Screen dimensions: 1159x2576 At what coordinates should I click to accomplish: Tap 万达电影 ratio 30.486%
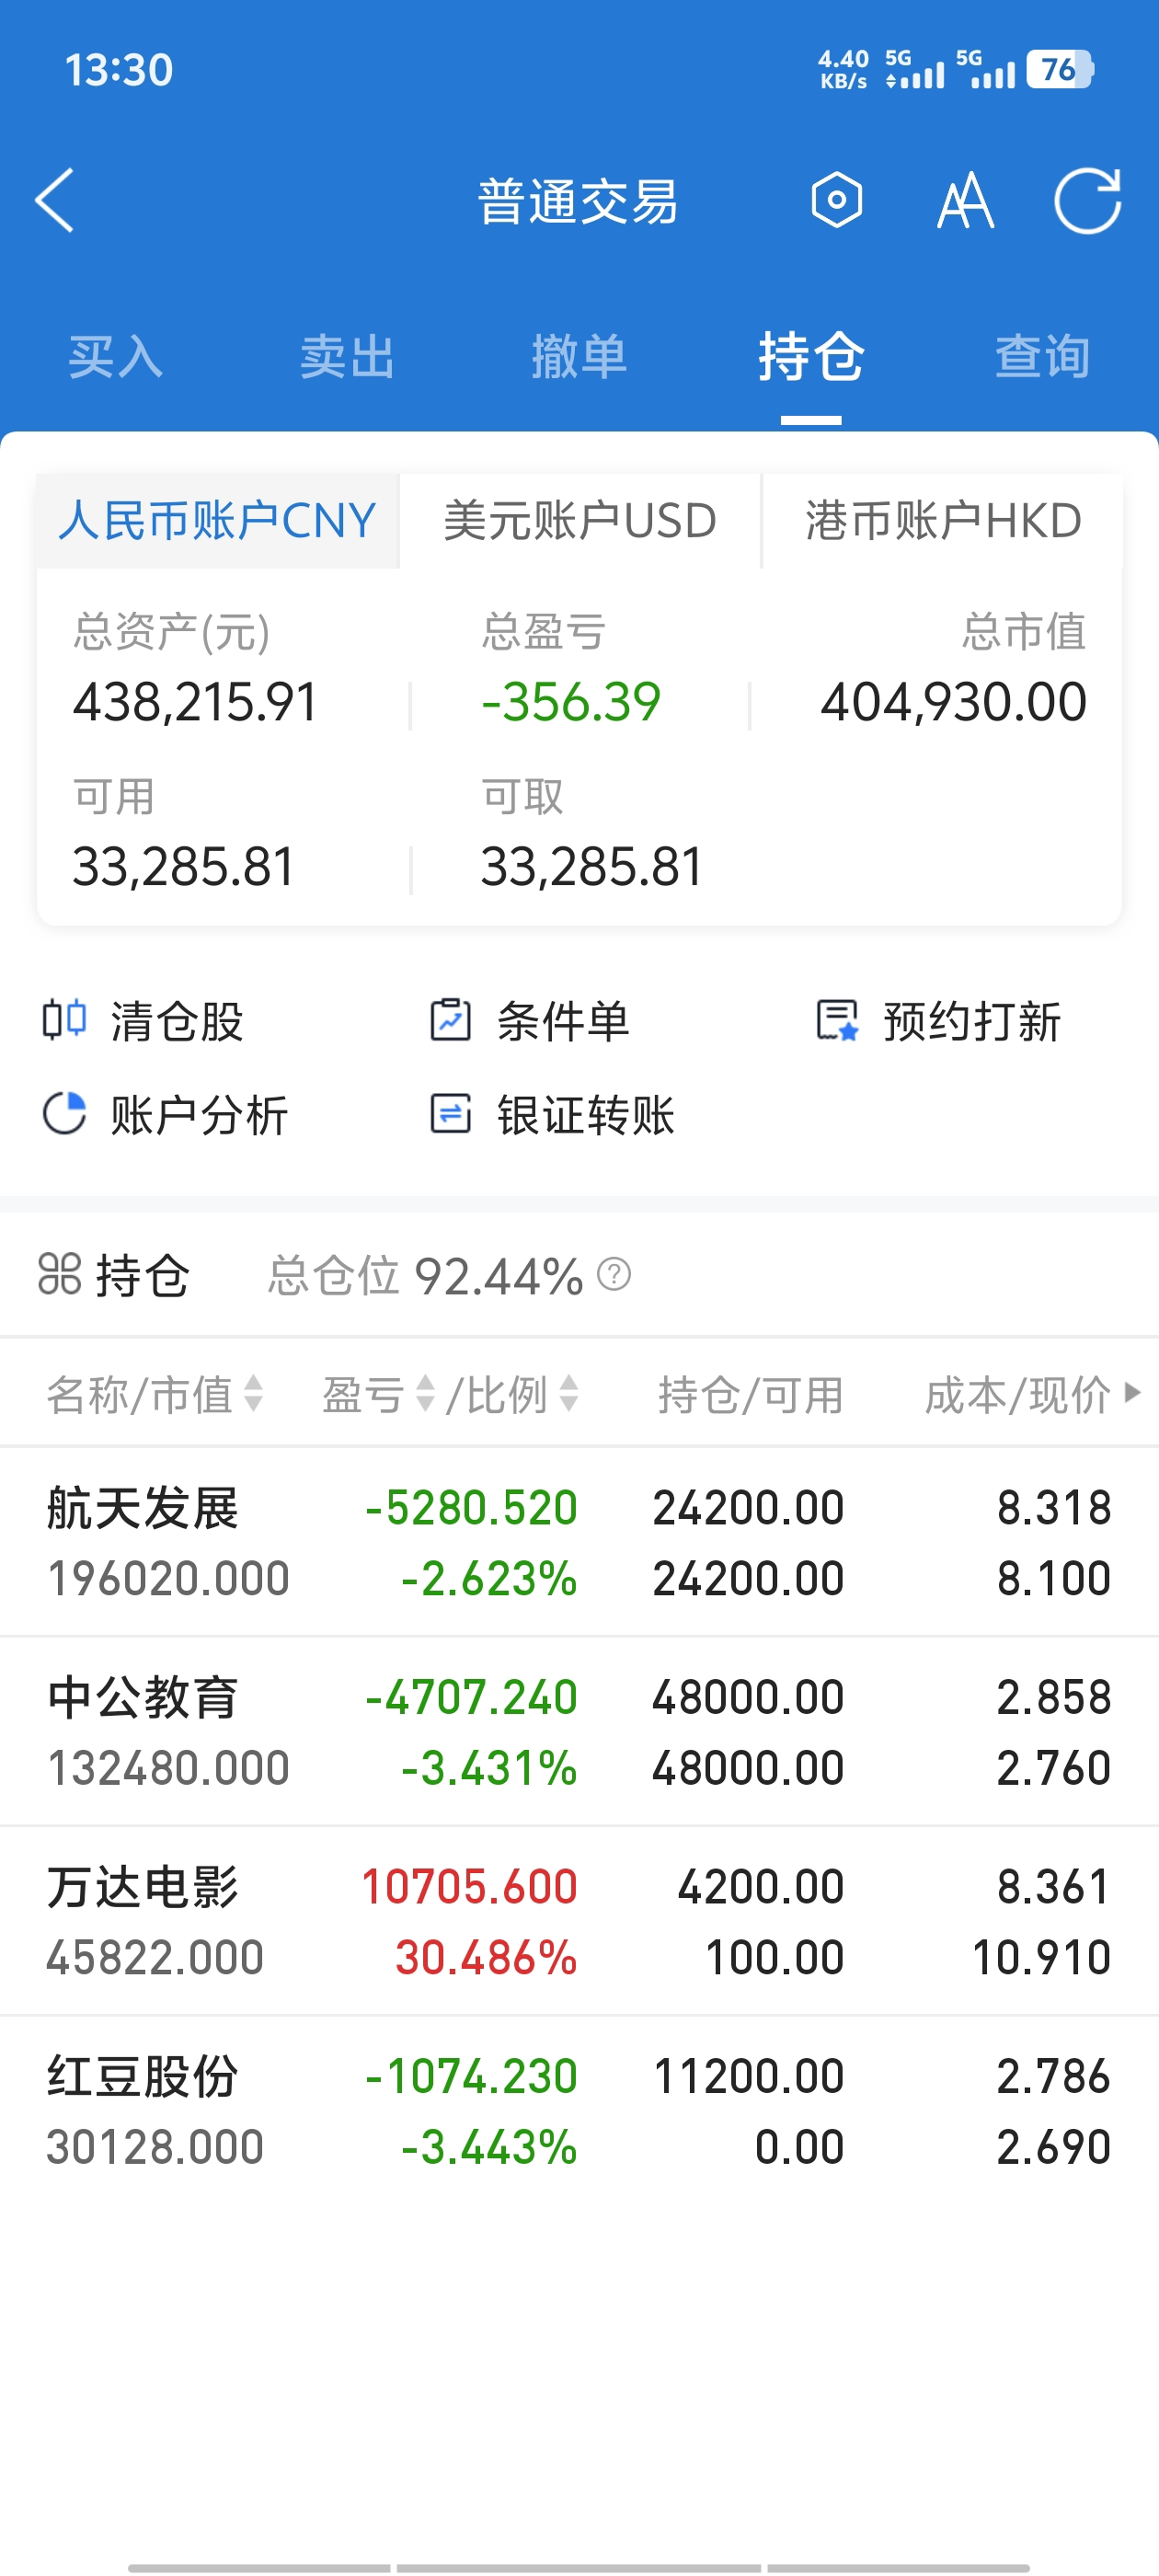coord(486,1957)
